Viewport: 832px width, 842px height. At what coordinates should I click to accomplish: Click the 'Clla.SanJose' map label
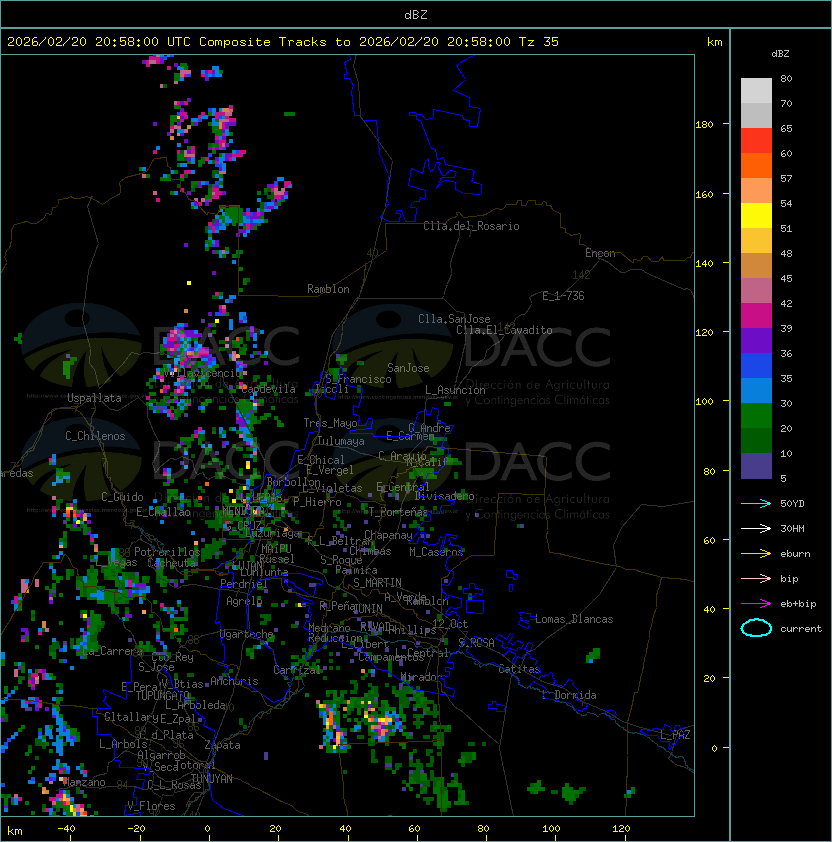coord(454,319)
